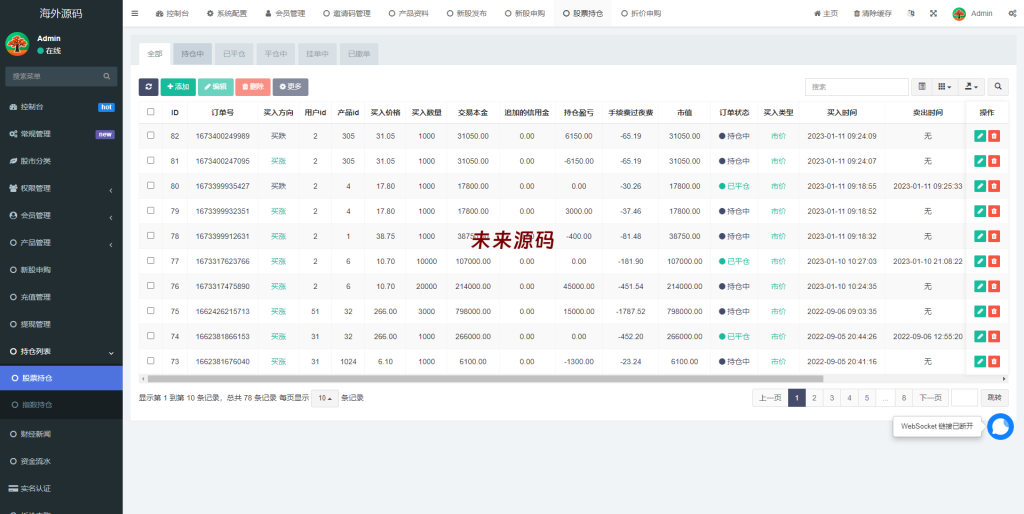Image resolution: width=1024 pixels, height=514 pixels.
Task: Check the box for row ID 82
Action: [x=151, y=135]
